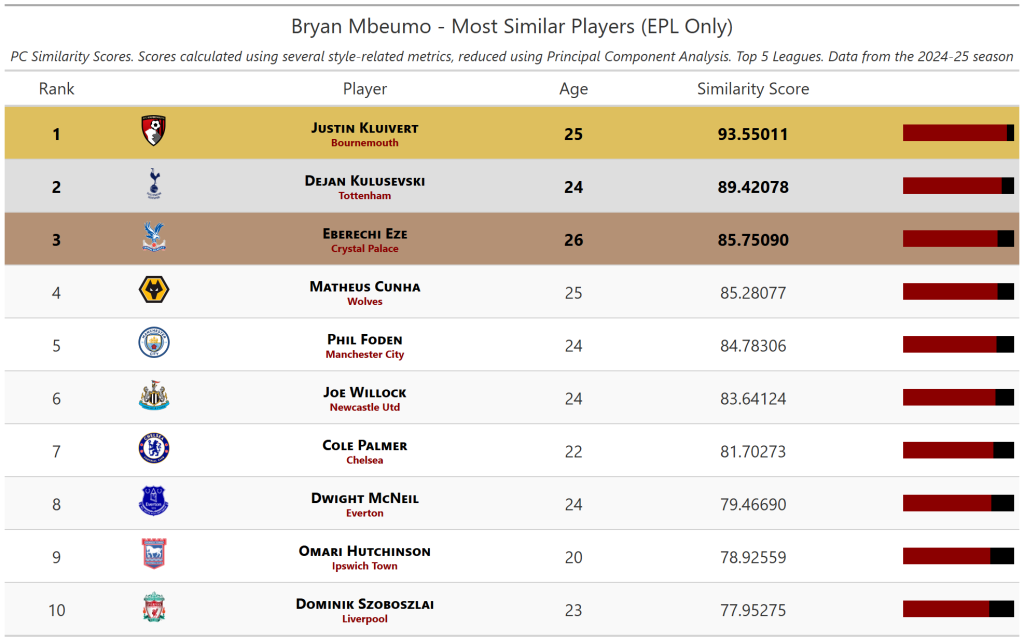Click the Bournemouth club crest icon

tap(154, 131)
